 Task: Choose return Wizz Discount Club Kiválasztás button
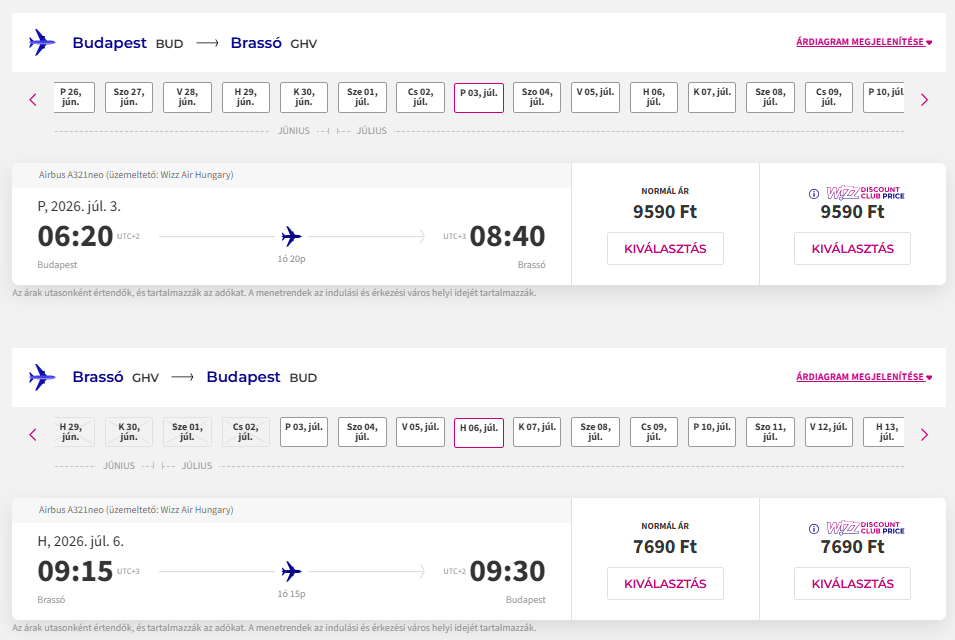tap(852, 584)
